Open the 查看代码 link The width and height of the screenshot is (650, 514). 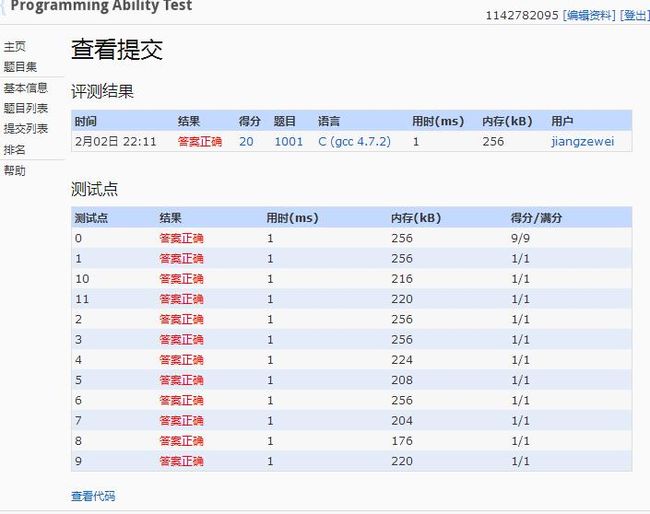[93, 496]
